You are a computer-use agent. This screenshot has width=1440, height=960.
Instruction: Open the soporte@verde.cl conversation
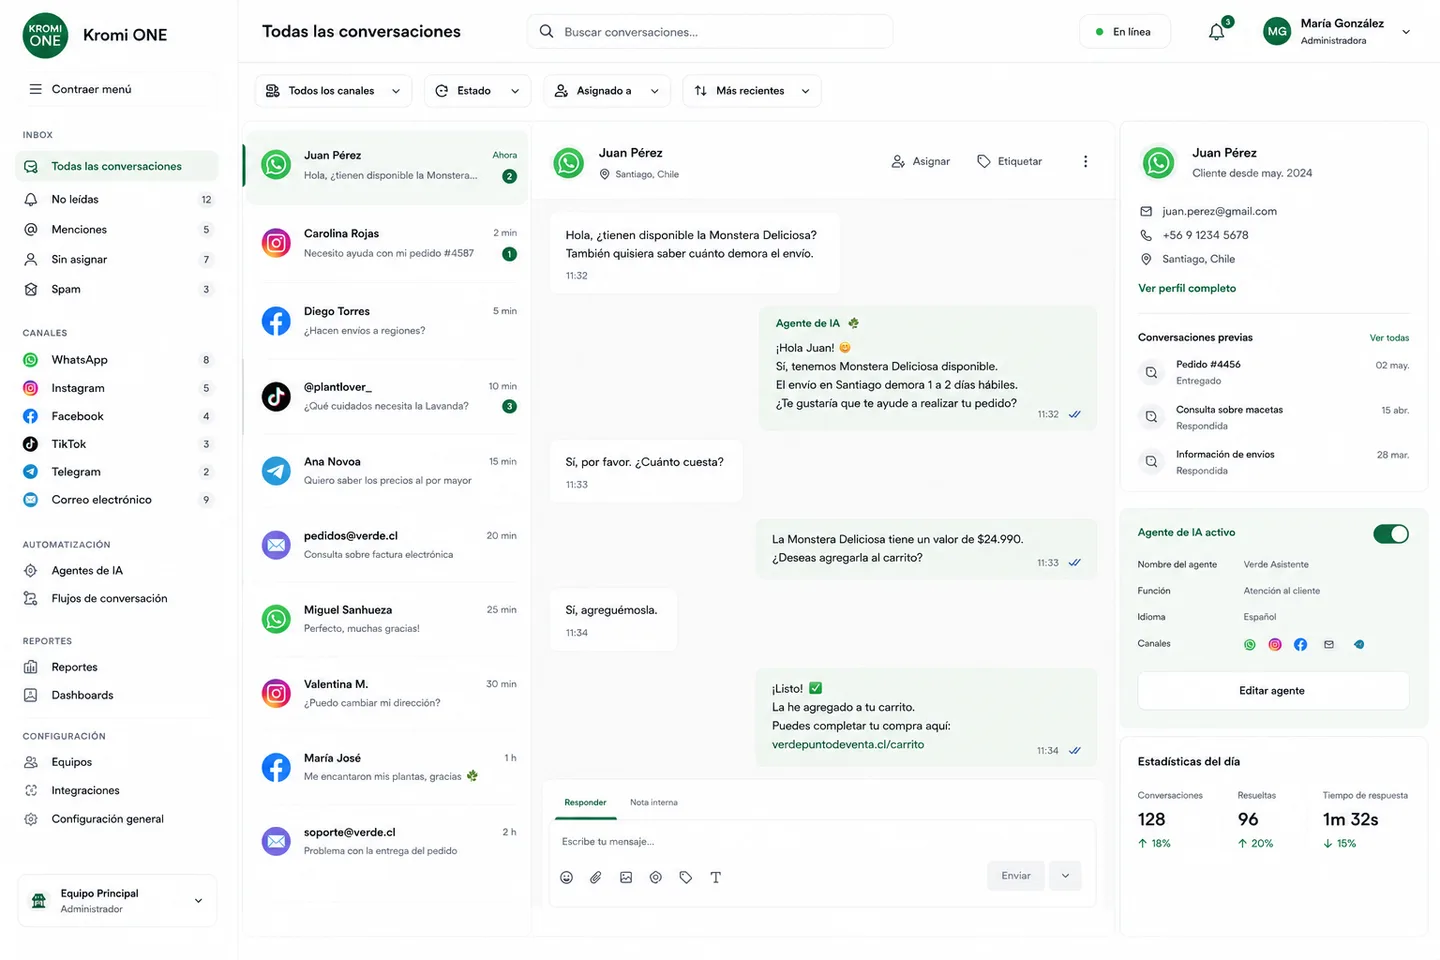click(x=387, y=841)
